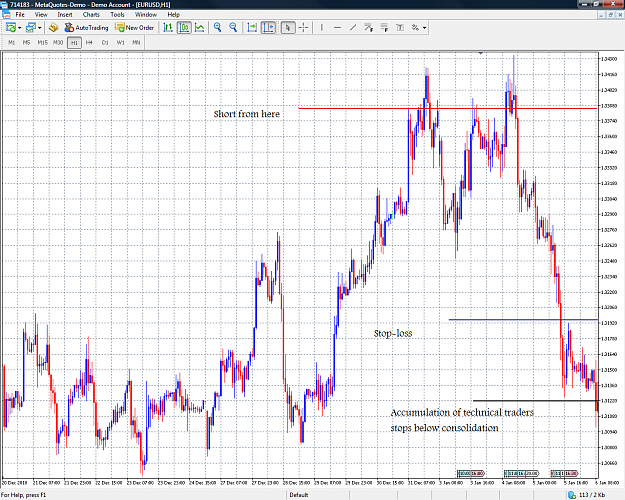Click 'For Help, press F1' status text

[x=24, y=495]
